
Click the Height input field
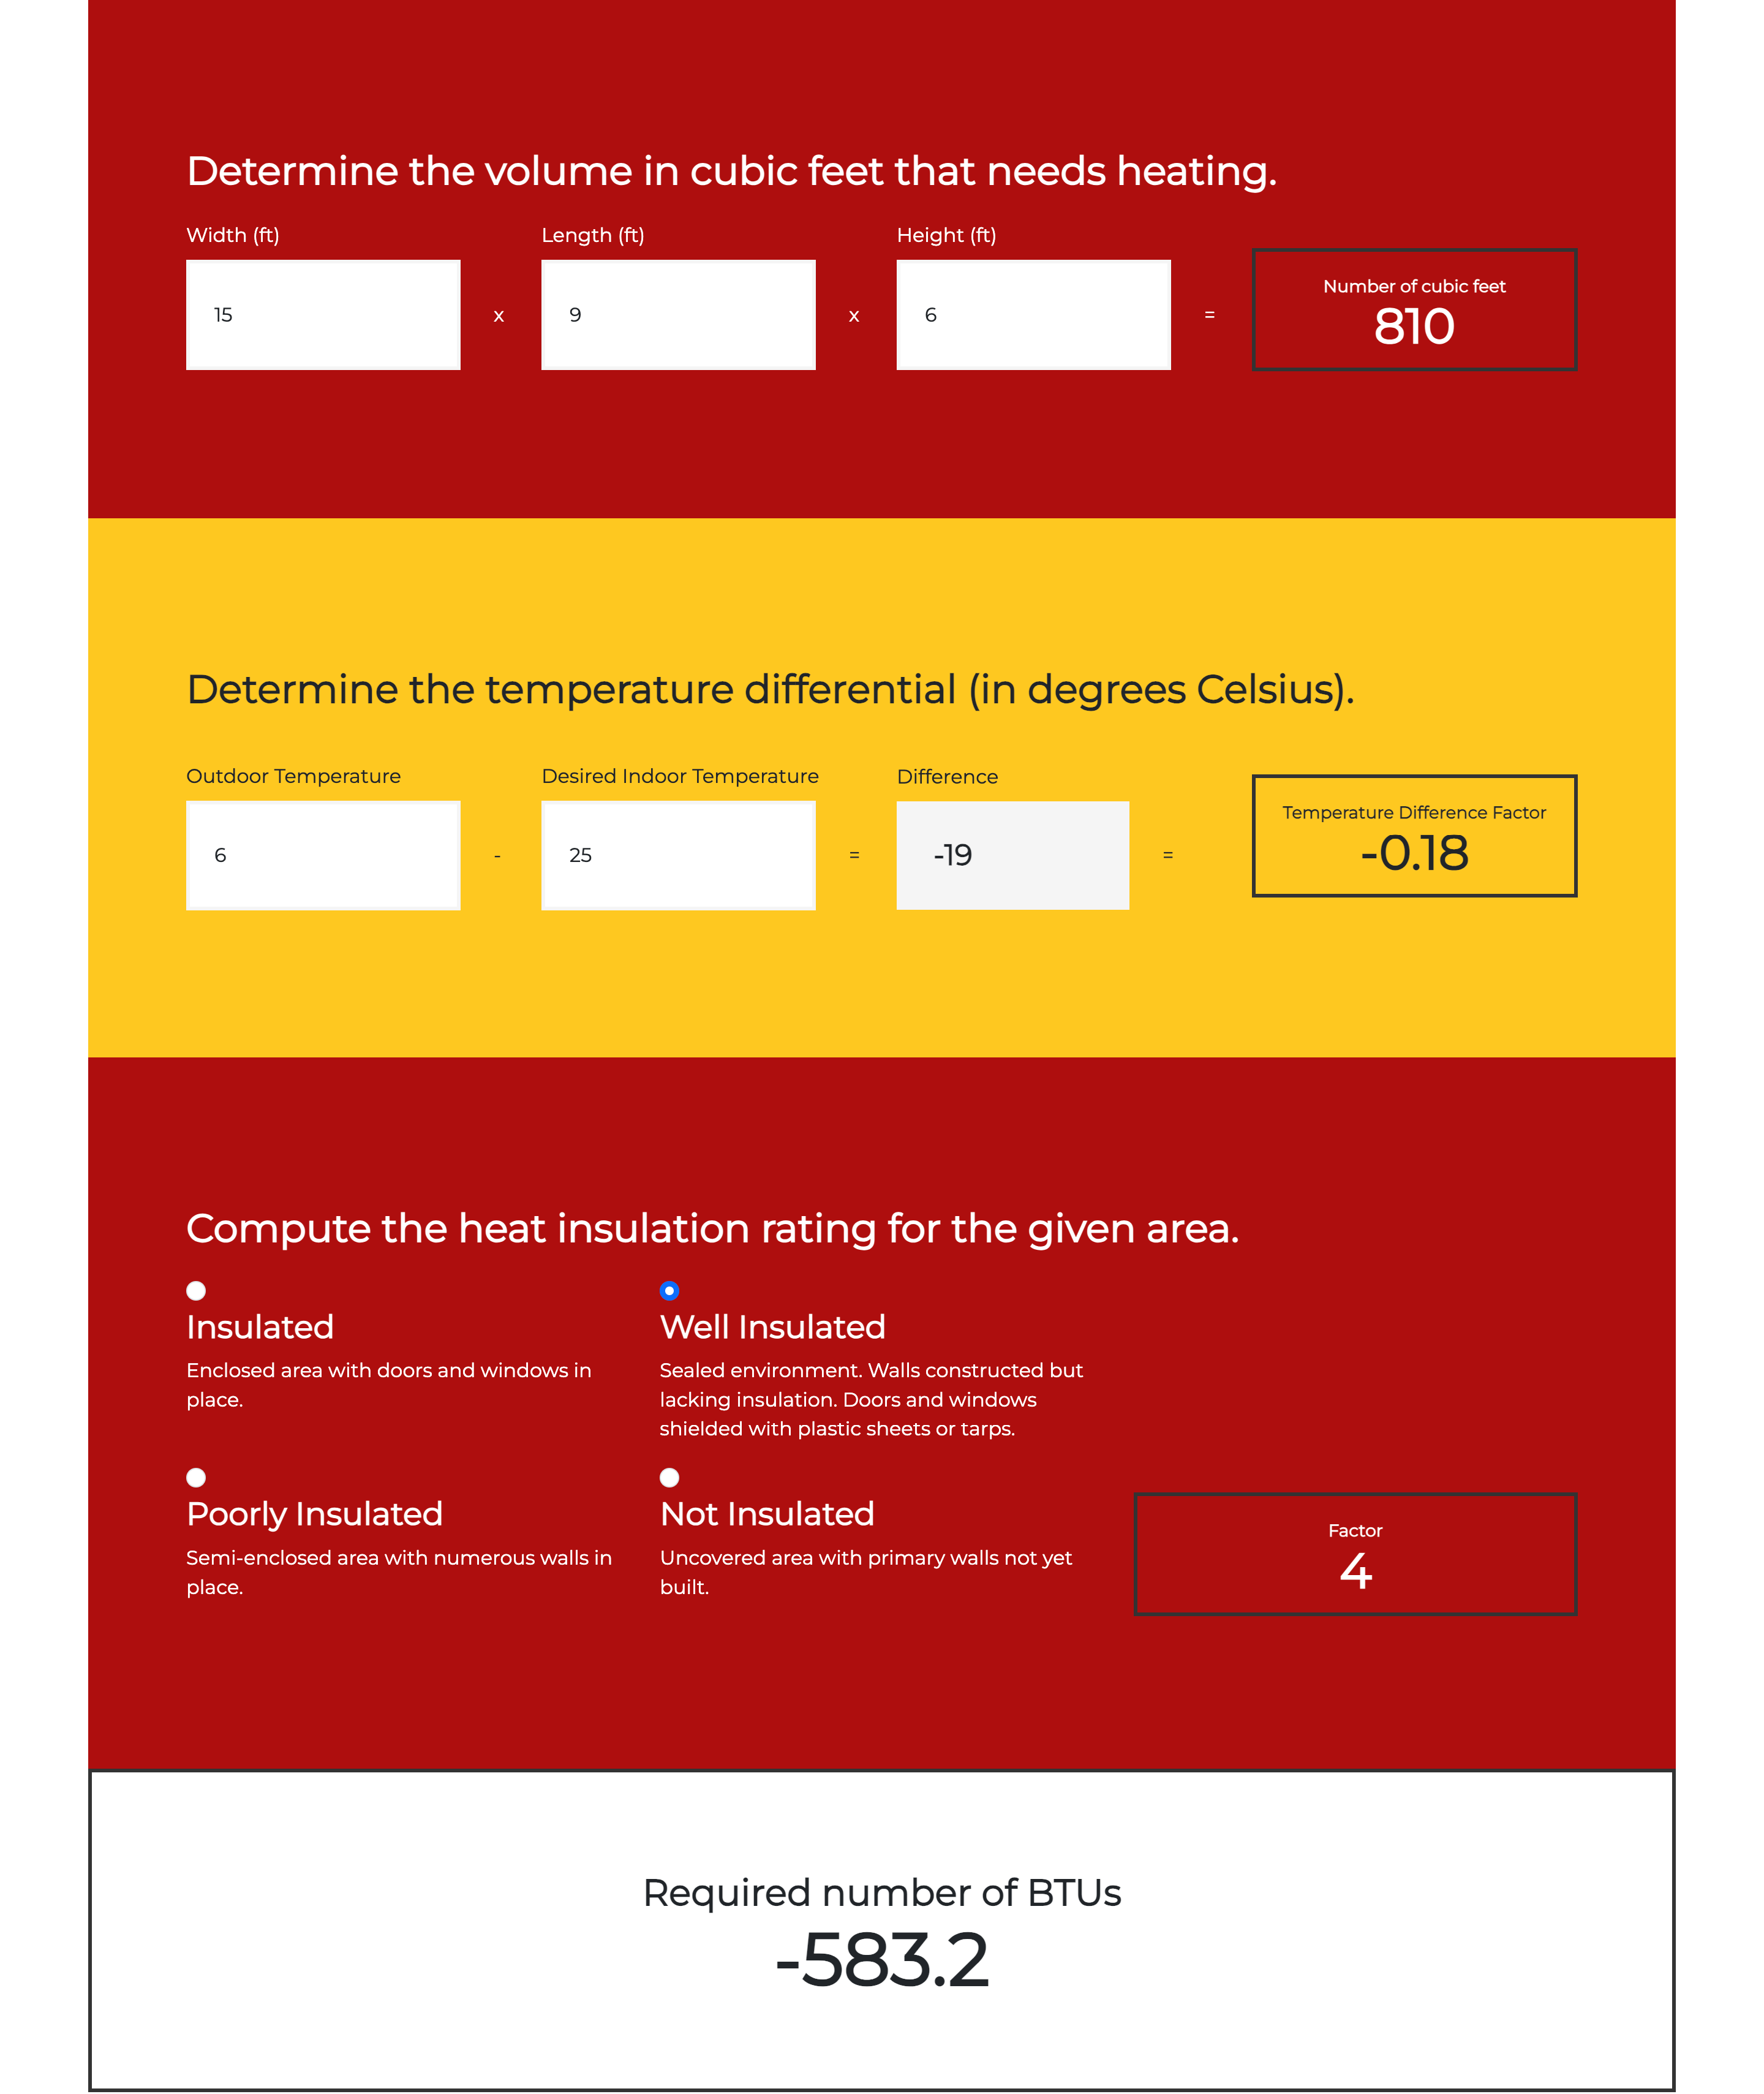point(1035,314)
